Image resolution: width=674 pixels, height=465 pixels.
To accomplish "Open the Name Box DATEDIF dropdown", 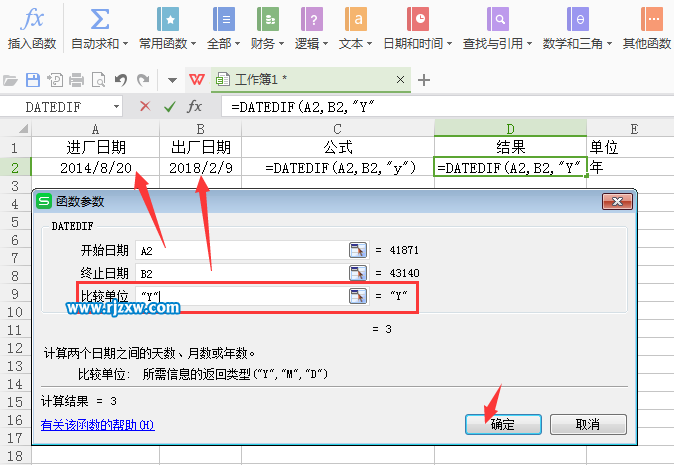I will tap(116, 106).
